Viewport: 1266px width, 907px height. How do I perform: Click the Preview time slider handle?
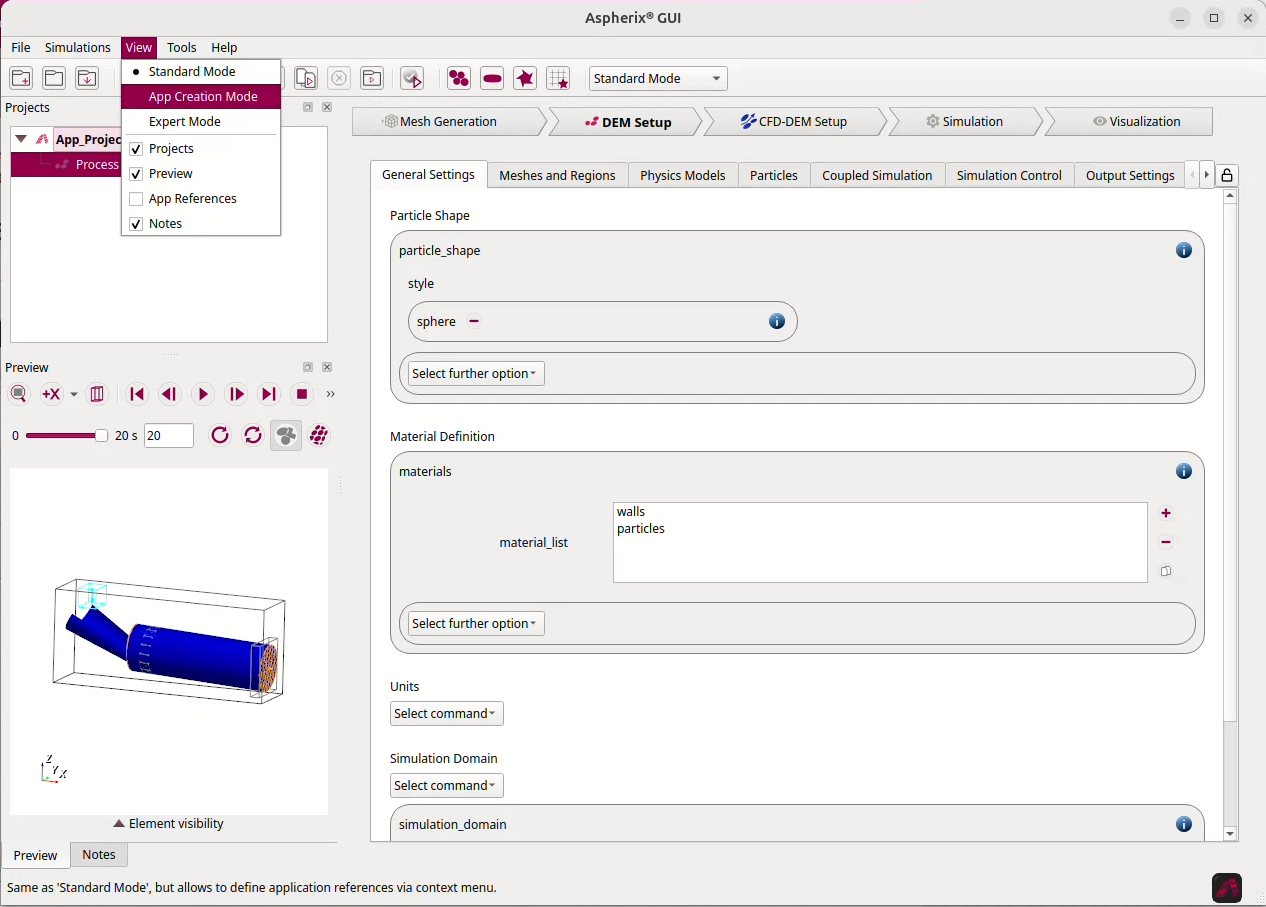click(101, 435)
